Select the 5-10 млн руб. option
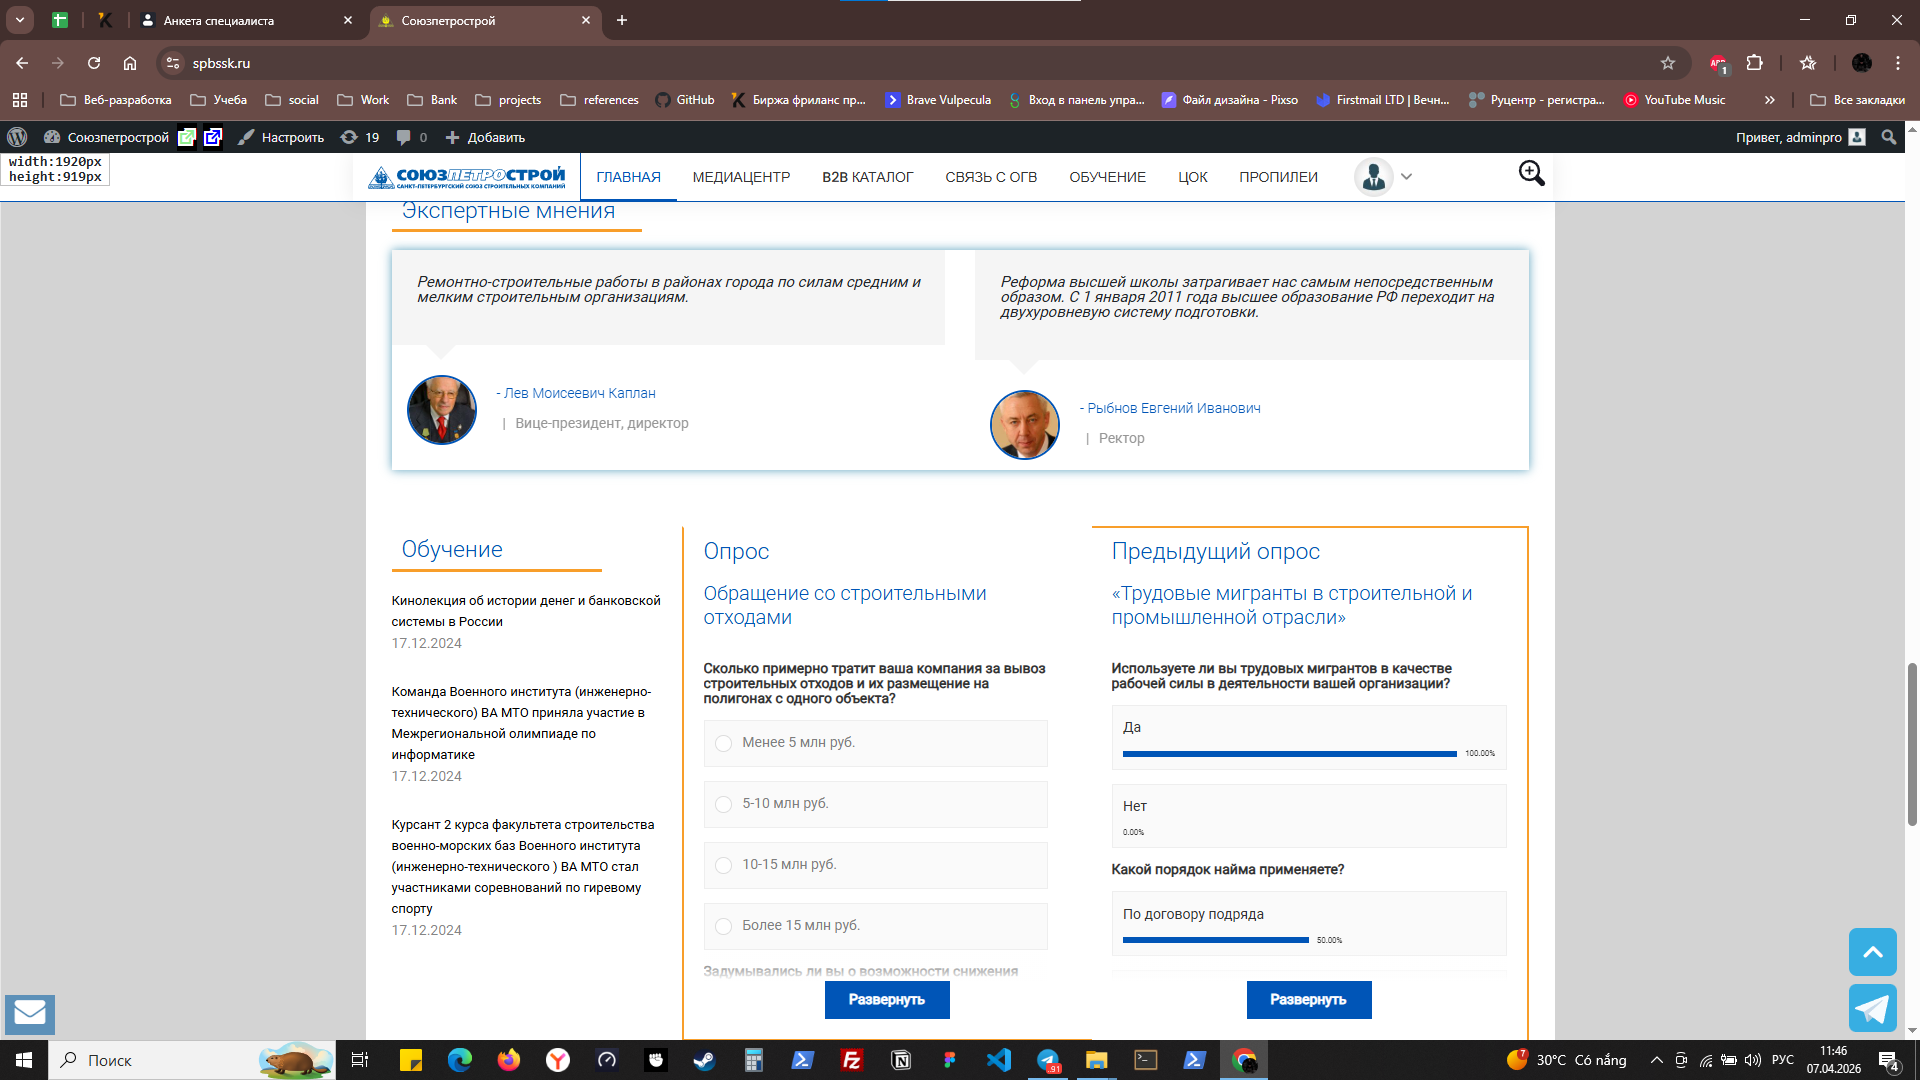 875,804
